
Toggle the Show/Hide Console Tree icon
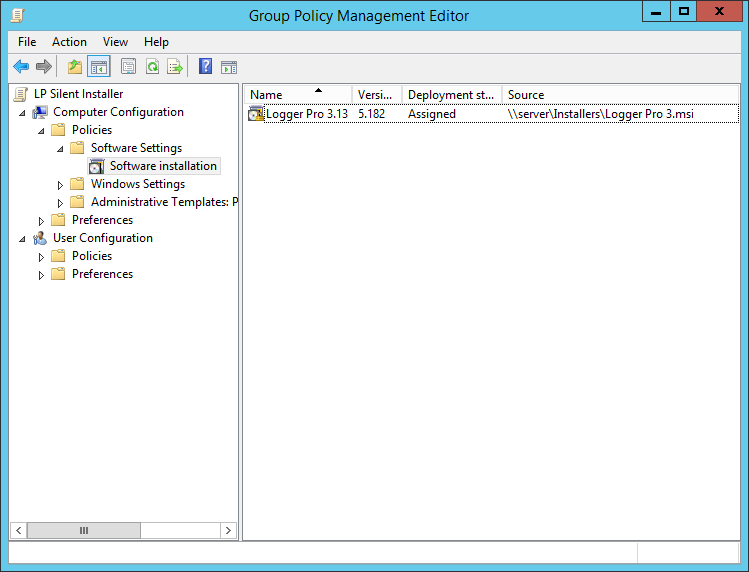[99, 66]
